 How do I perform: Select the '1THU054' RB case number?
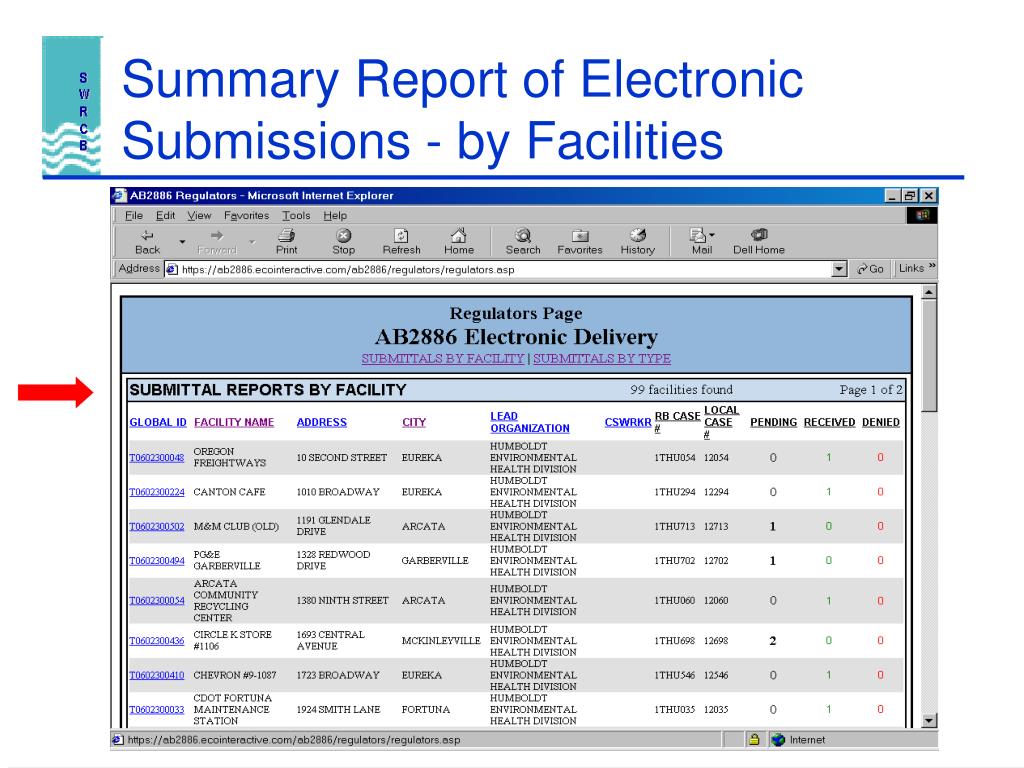pyautogui.click(x=675, y=458)
